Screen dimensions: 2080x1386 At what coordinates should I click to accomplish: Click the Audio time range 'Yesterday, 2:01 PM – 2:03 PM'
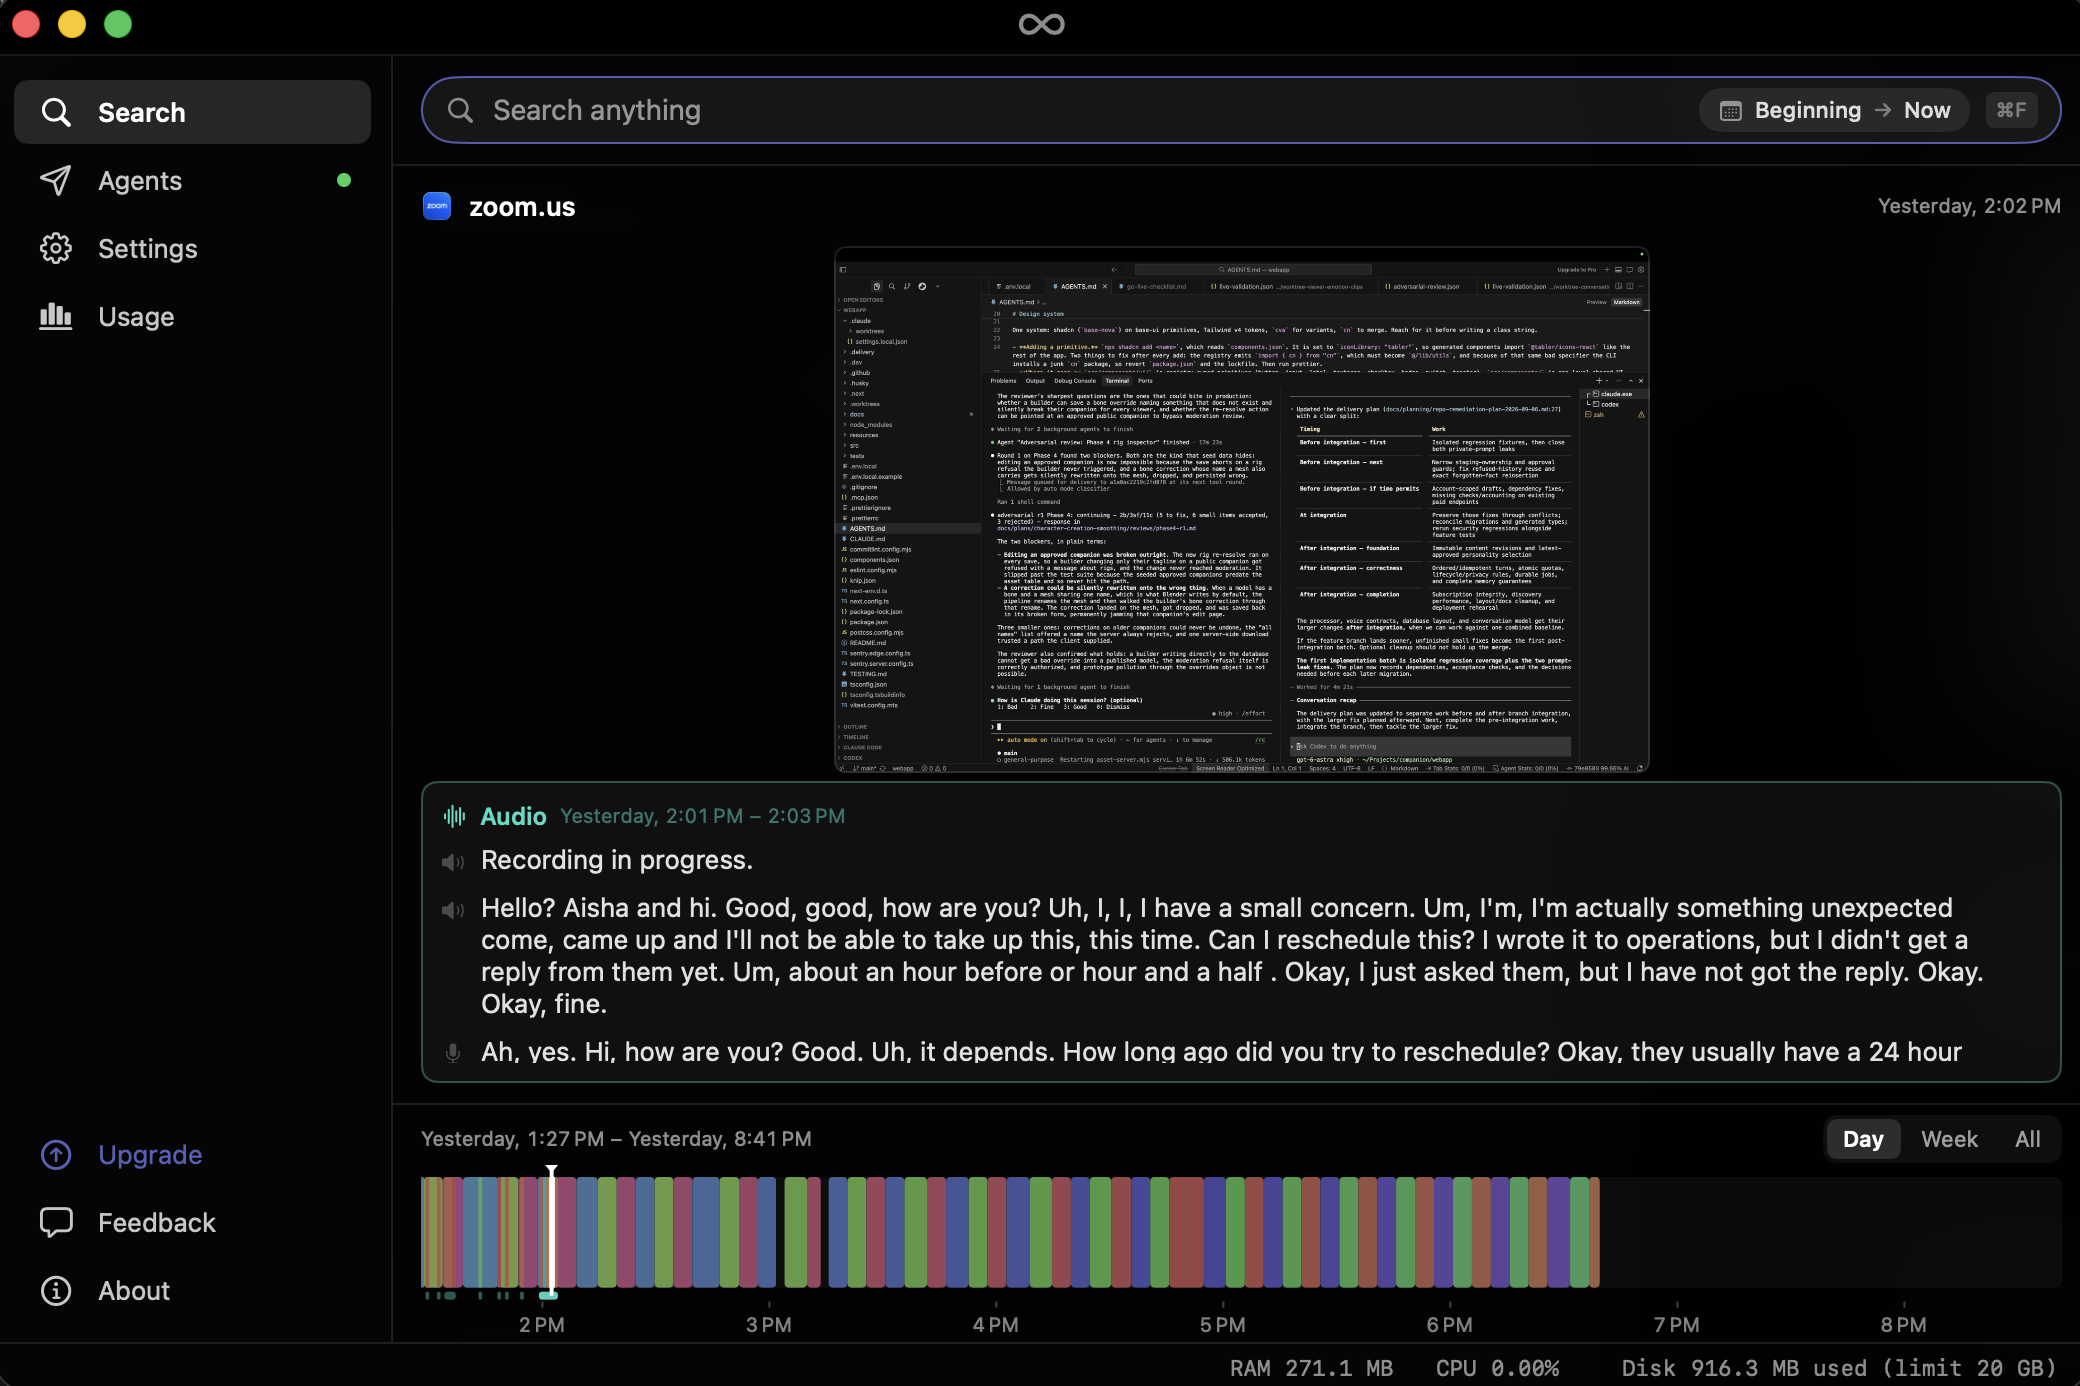click(x=702, y=816)
